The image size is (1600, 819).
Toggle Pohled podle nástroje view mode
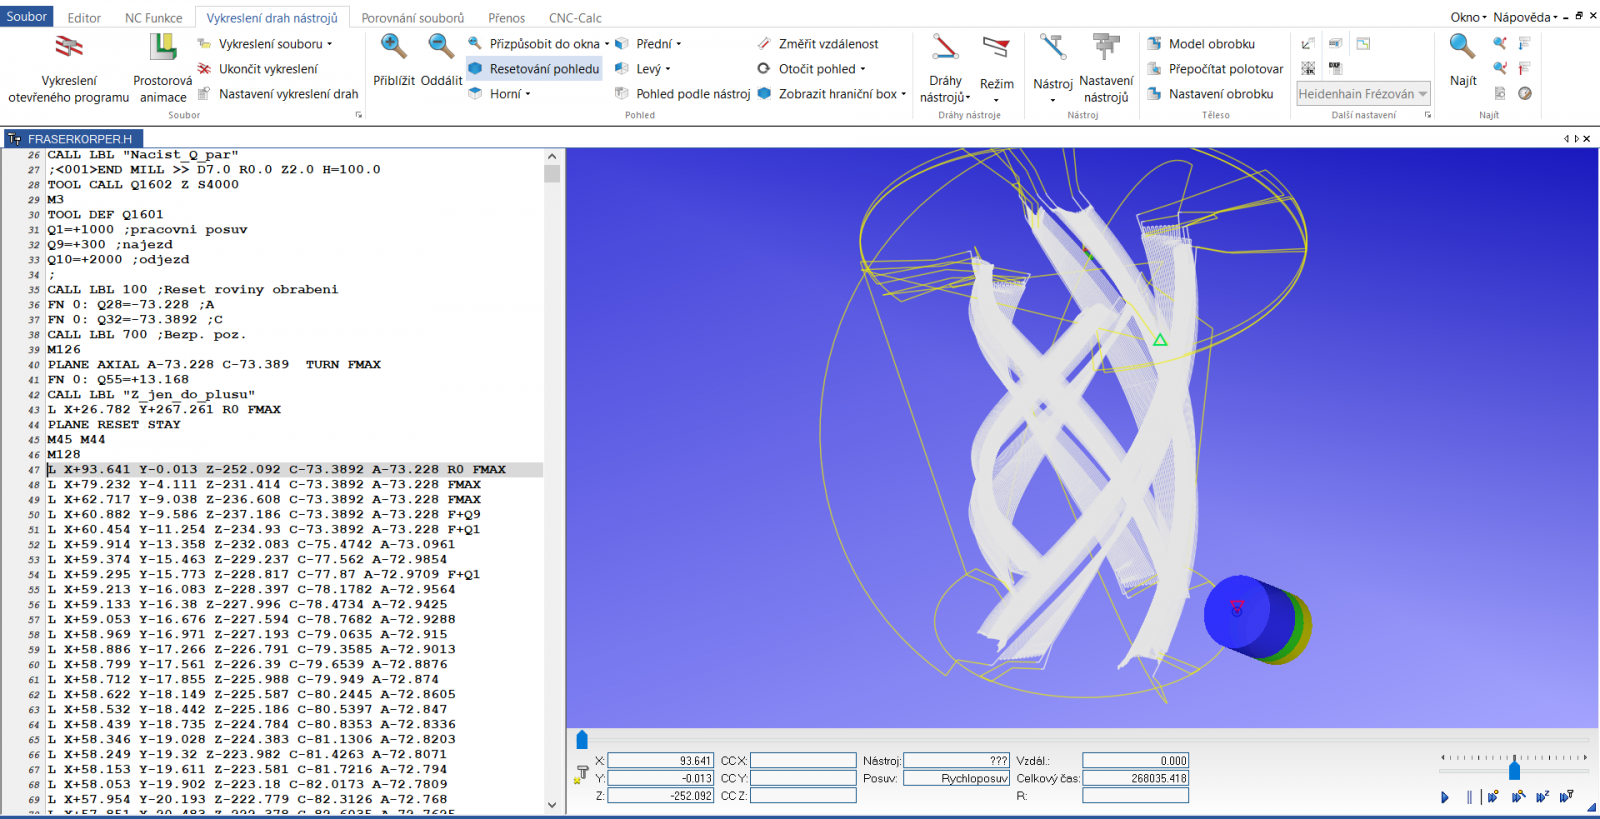pyautogui.click(x=683, y=94)
